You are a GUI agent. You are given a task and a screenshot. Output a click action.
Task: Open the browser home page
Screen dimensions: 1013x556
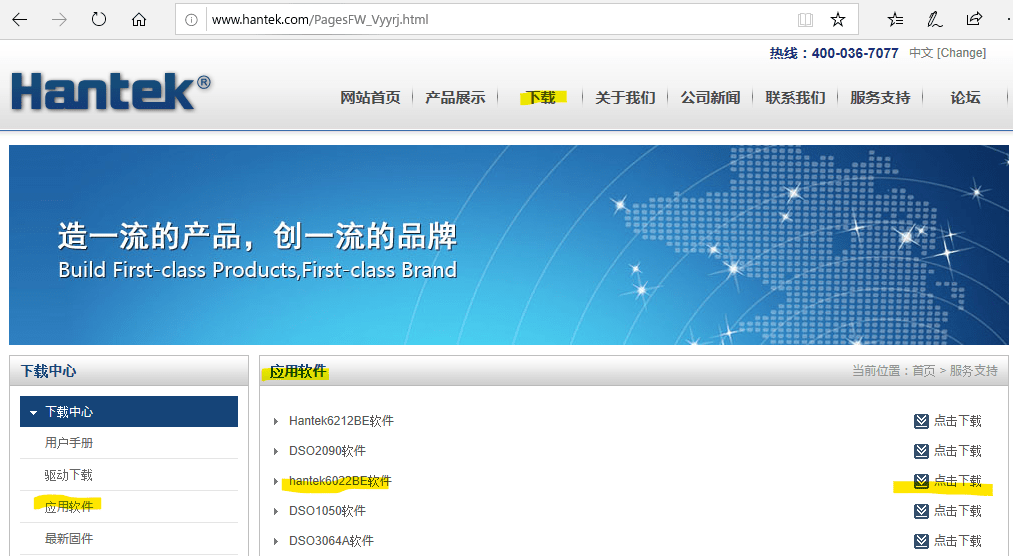pyautogui.click(x=138, y=19)
